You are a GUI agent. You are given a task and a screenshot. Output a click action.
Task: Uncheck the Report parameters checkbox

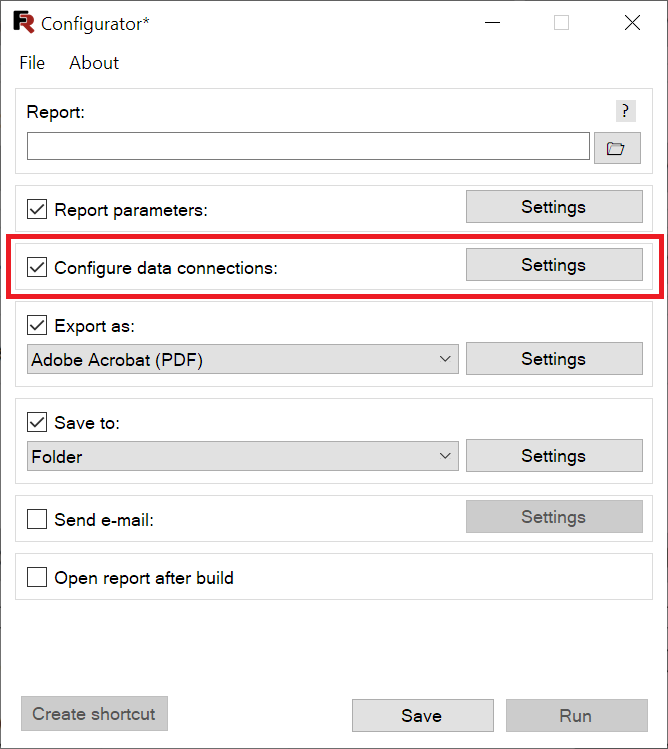(x=37, y=209)
